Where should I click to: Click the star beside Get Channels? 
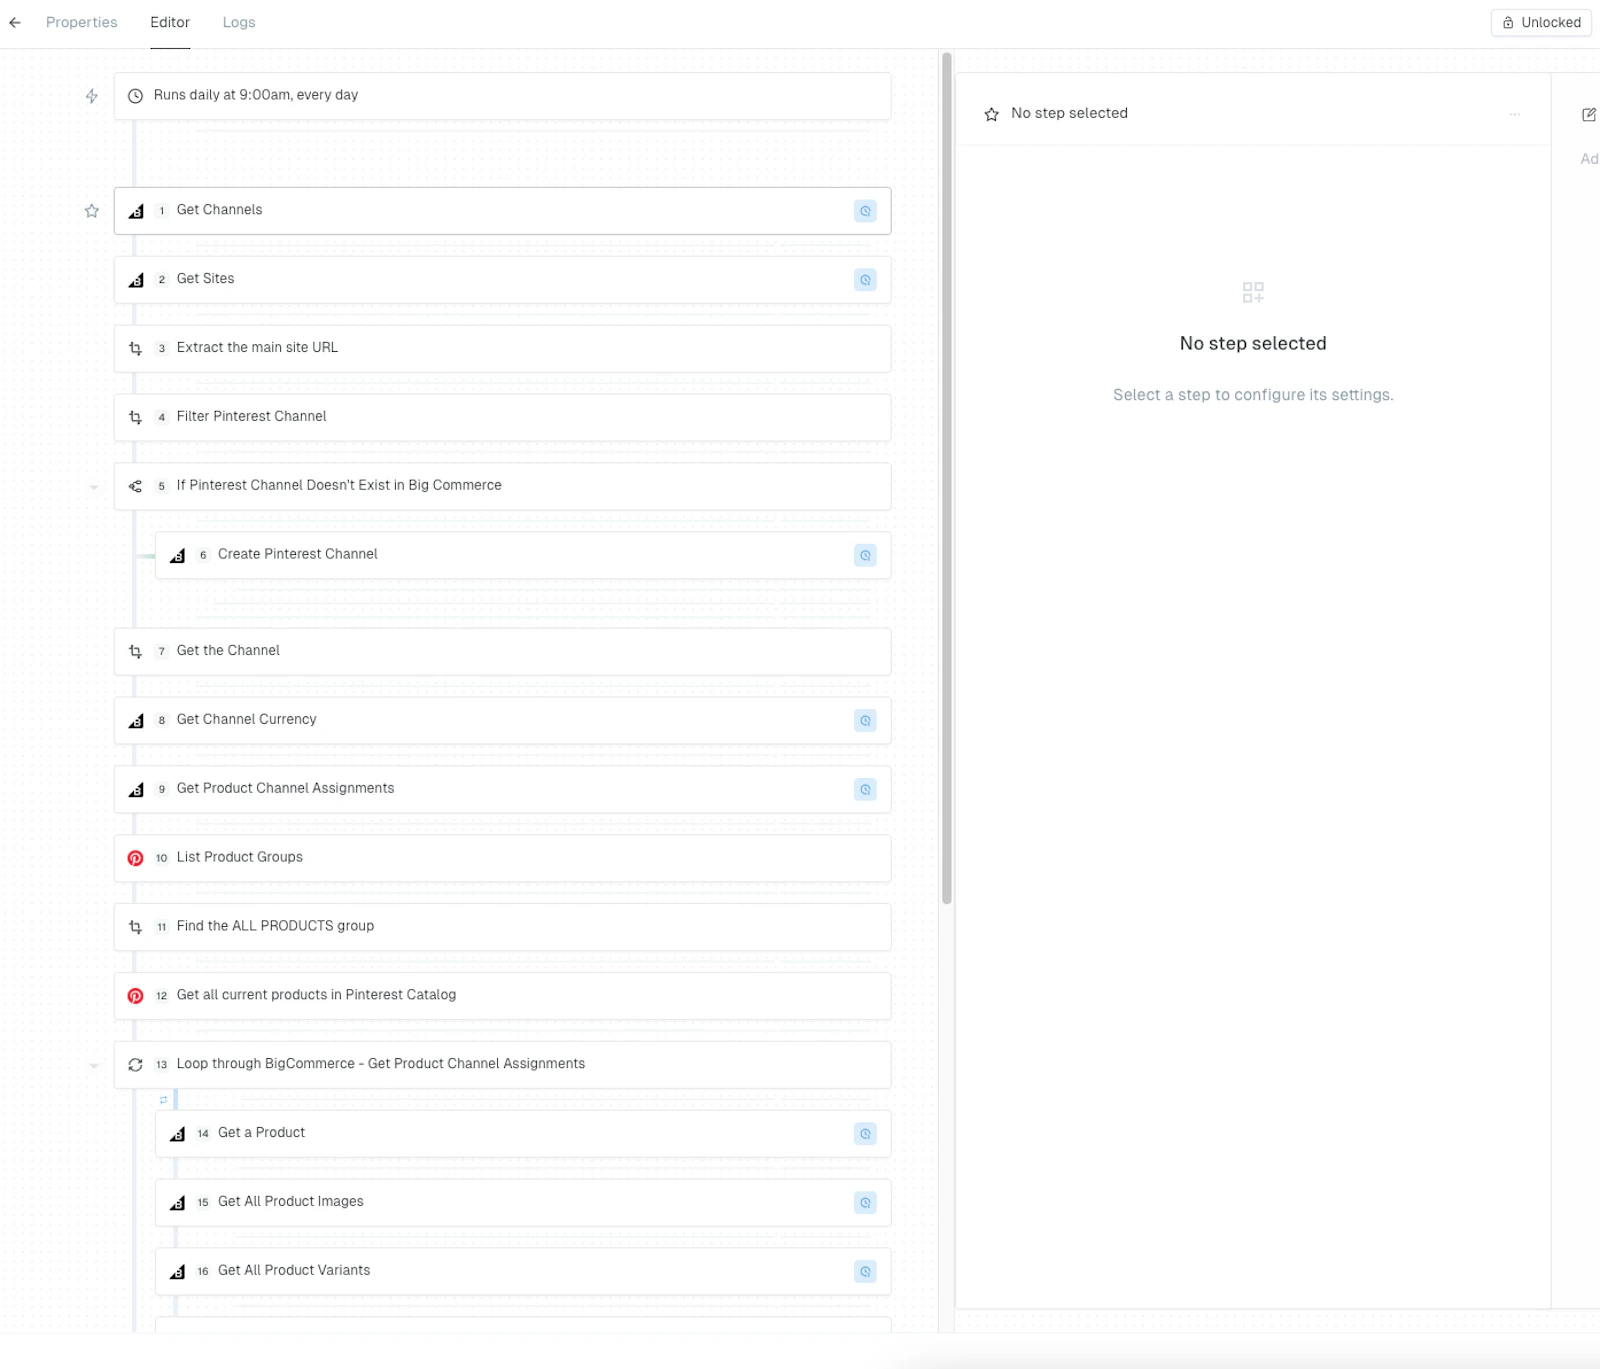[92, 211]
